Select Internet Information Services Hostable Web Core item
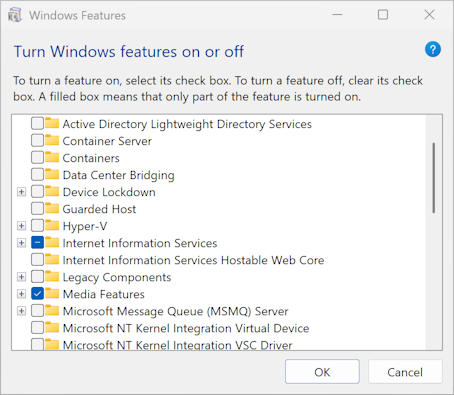This screenshot has height=395, width=454. [x=193, y=260]
